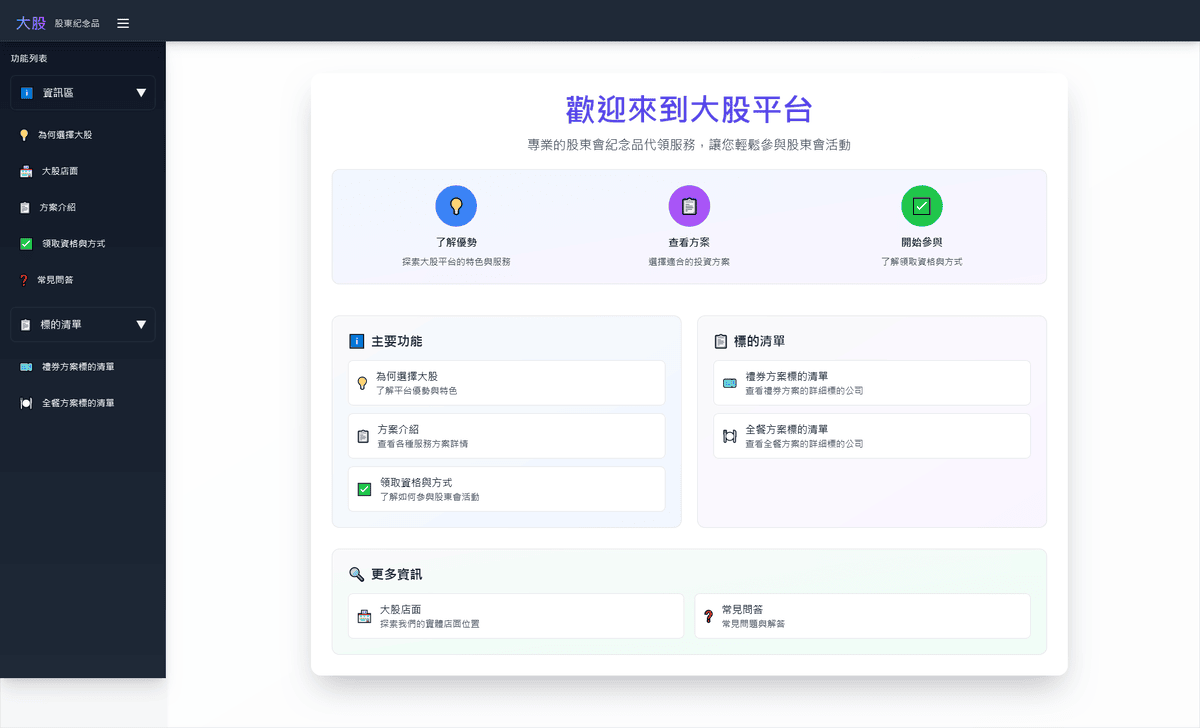Select 方案介紹 in the 主要功能 panel

pos(506,435)
